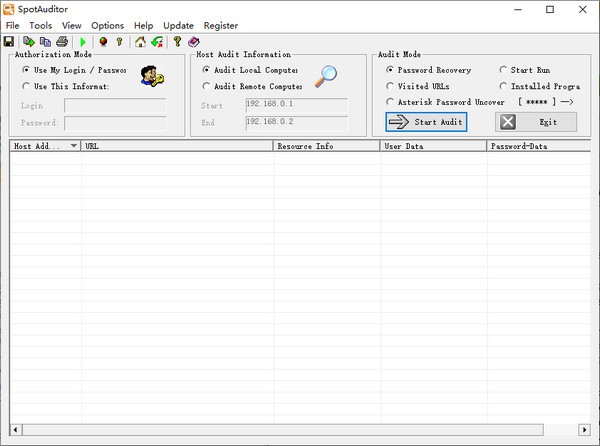
Task: Click the export icon with green arrow
Action: click(x=29, y=42)
